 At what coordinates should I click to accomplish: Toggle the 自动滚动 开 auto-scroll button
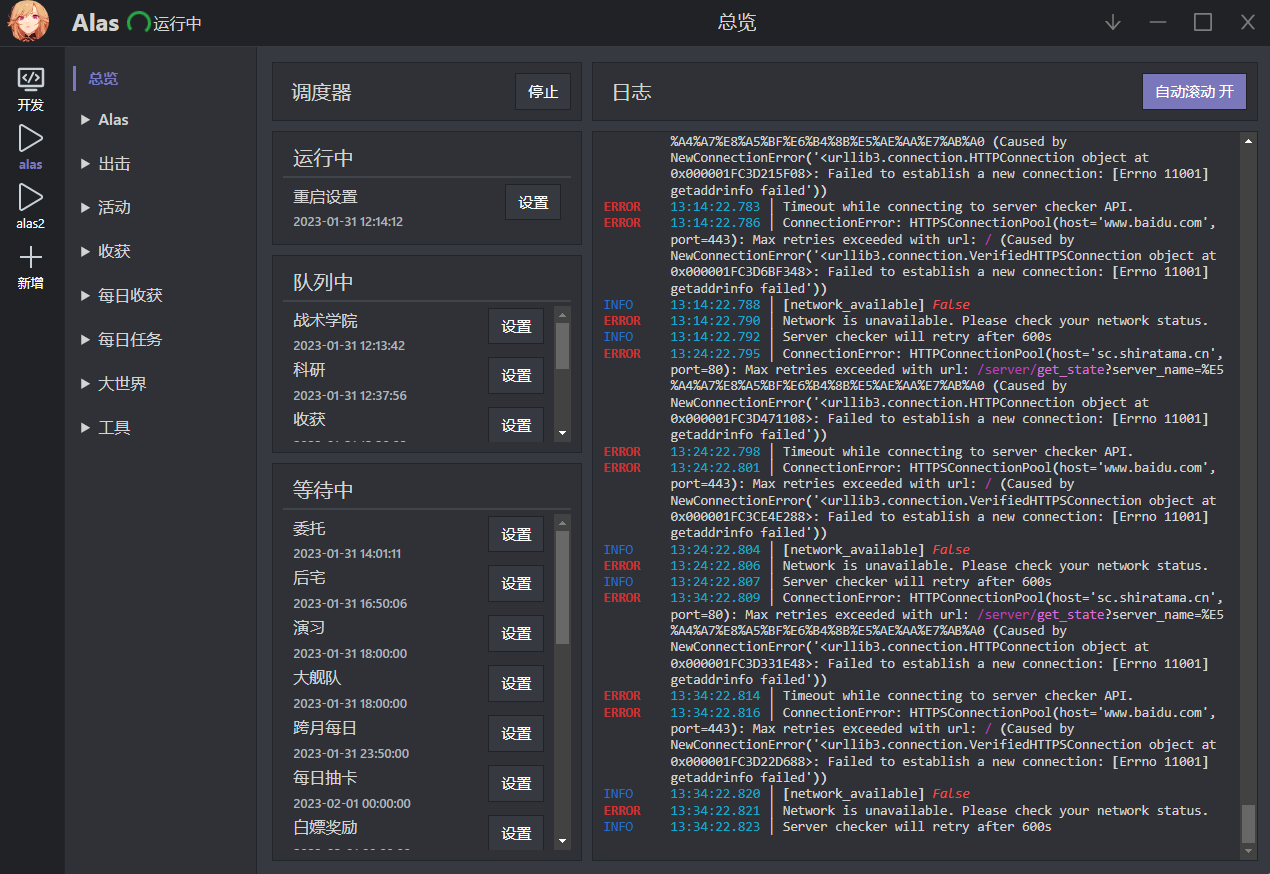coord(1194,91)
